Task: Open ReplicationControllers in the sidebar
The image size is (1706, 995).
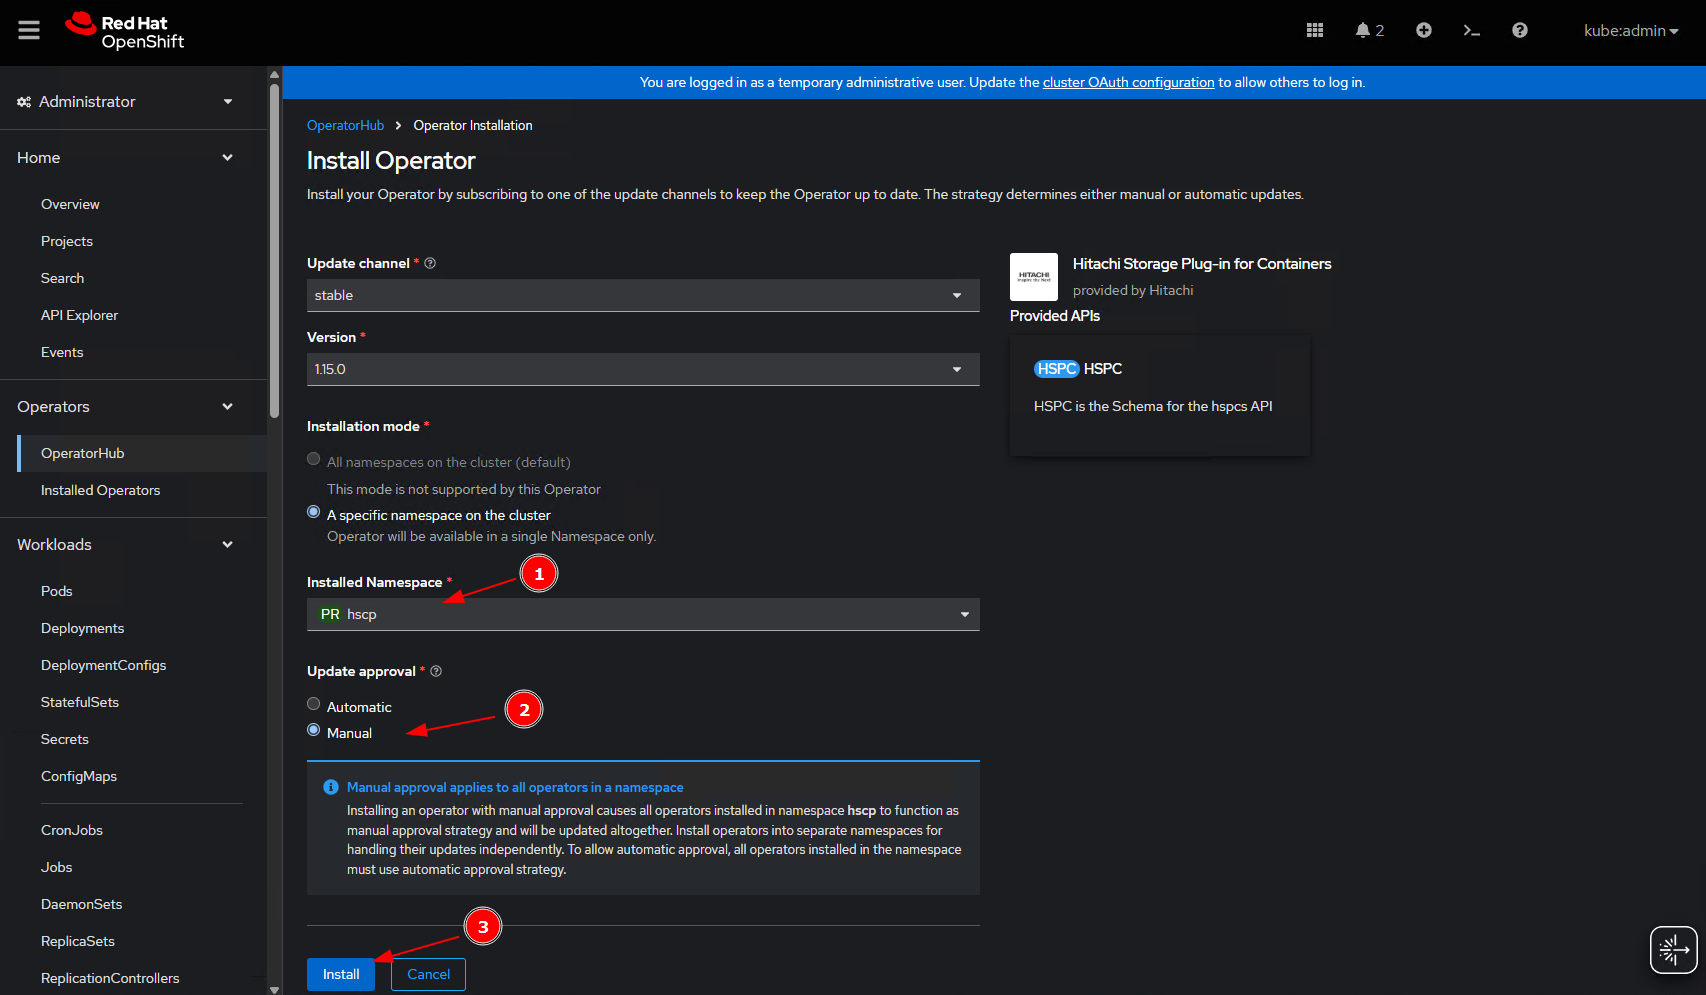Action: (x=110, y=978)
